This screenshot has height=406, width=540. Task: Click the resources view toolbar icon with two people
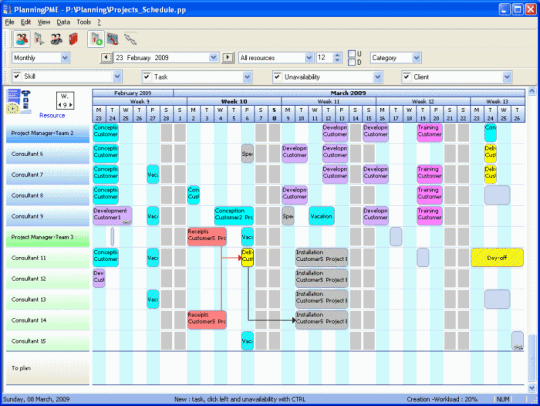tap(22, 39)
